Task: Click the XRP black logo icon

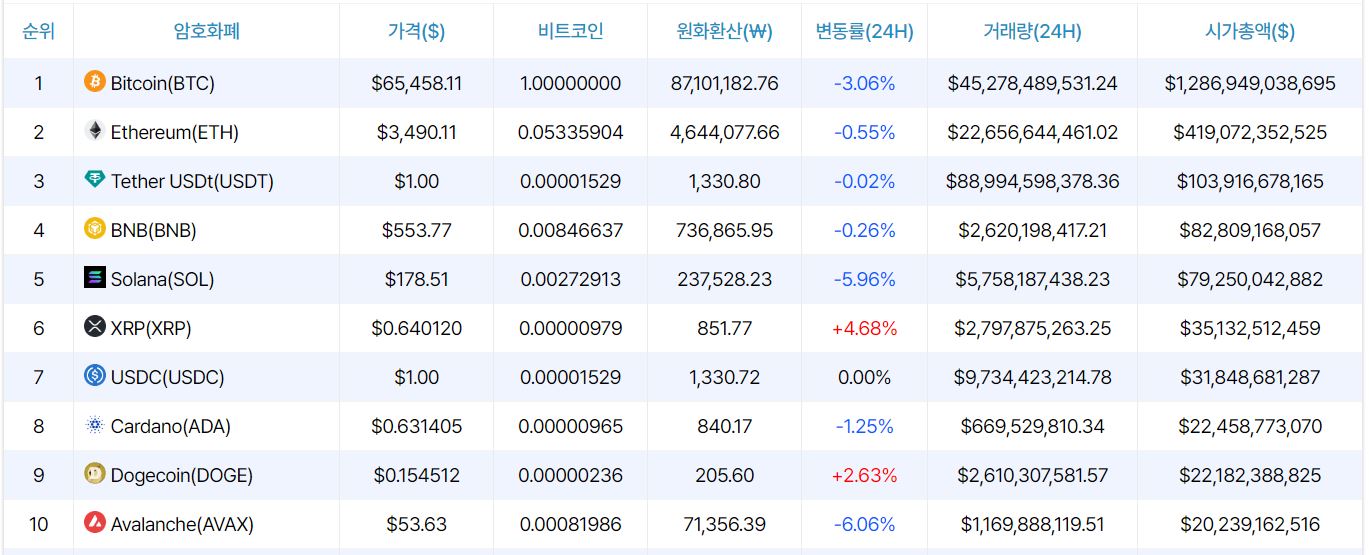Action: click(95, 327)
